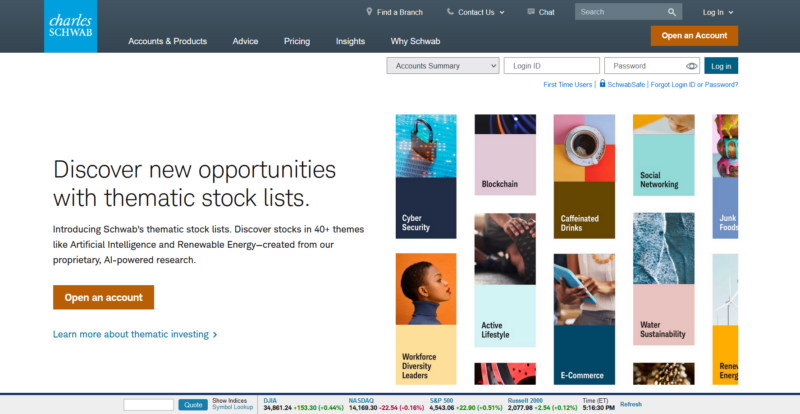Open the Junk Foods theme card
Screen dimensions: 800x414
pyautogui.click(x=725, y=177)
